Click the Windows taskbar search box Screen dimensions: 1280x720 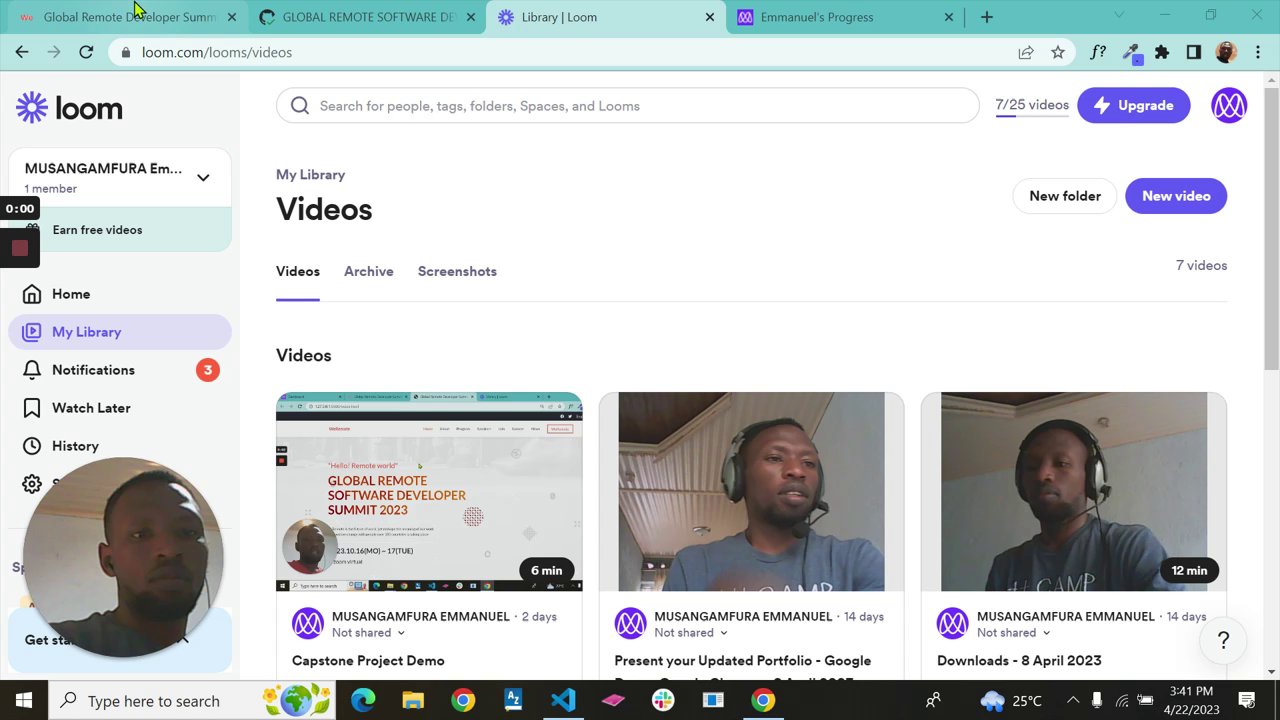193,700
